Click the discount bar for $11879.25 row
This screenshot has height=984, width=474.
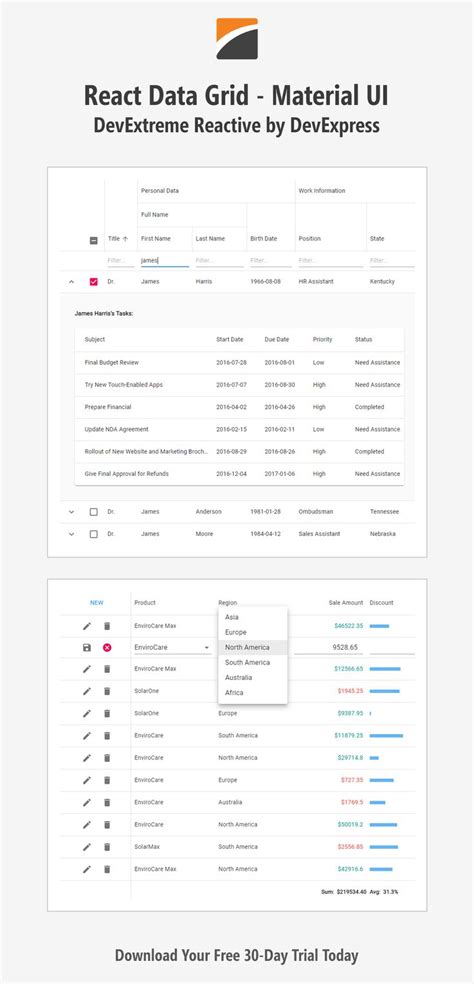386,735
